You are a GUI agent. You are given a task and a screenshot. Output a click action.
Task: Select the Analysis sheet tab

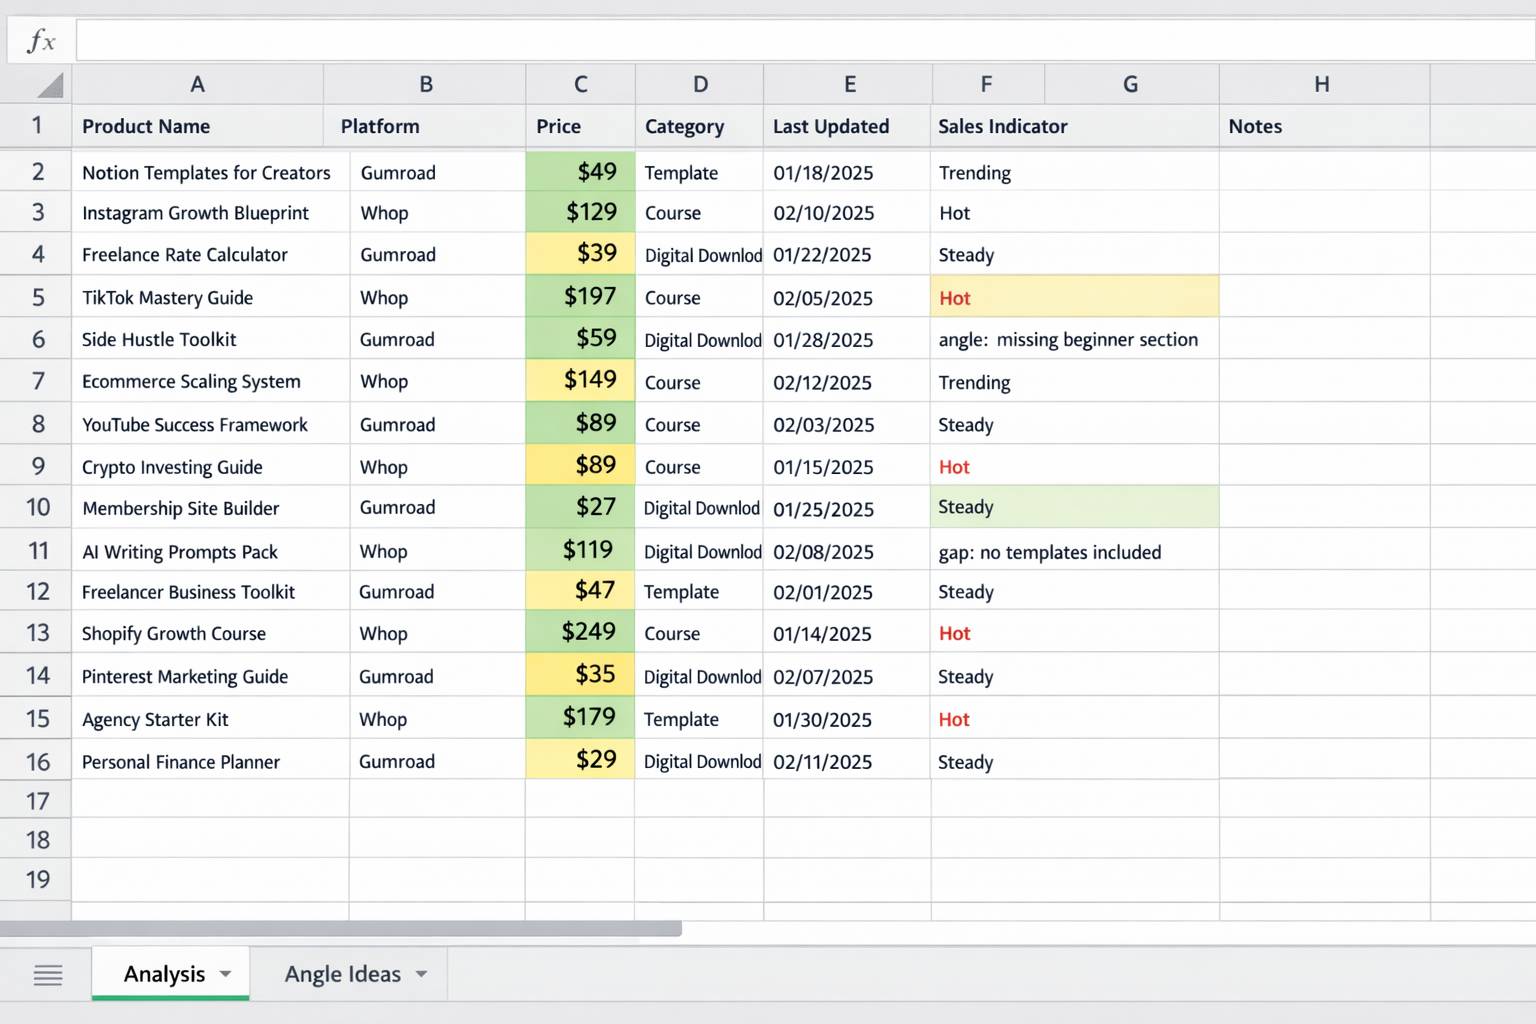pyautogui.click(x=164, y=974)
